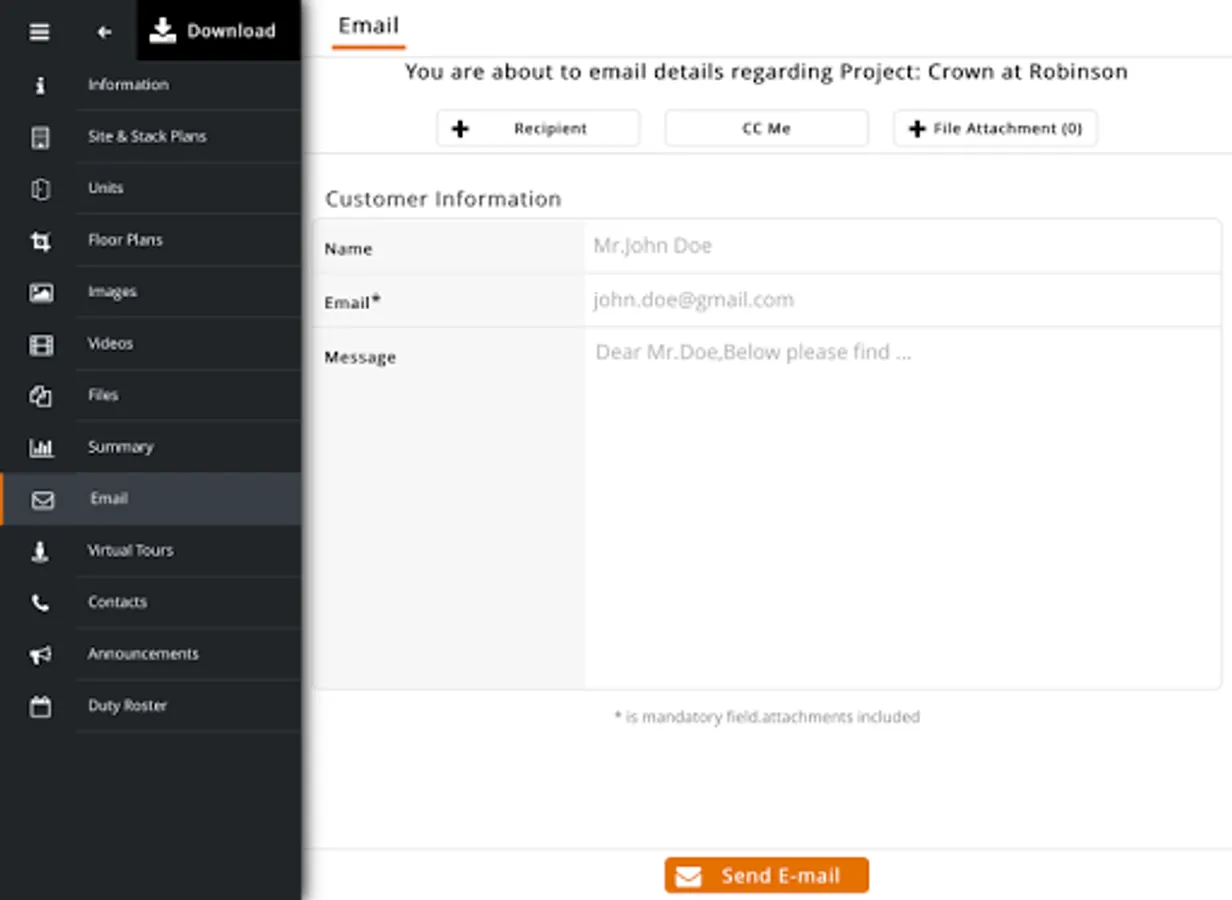Open the Files sidebar item
The width and height of the screenshot is (1232, 900).
point(150,395)
